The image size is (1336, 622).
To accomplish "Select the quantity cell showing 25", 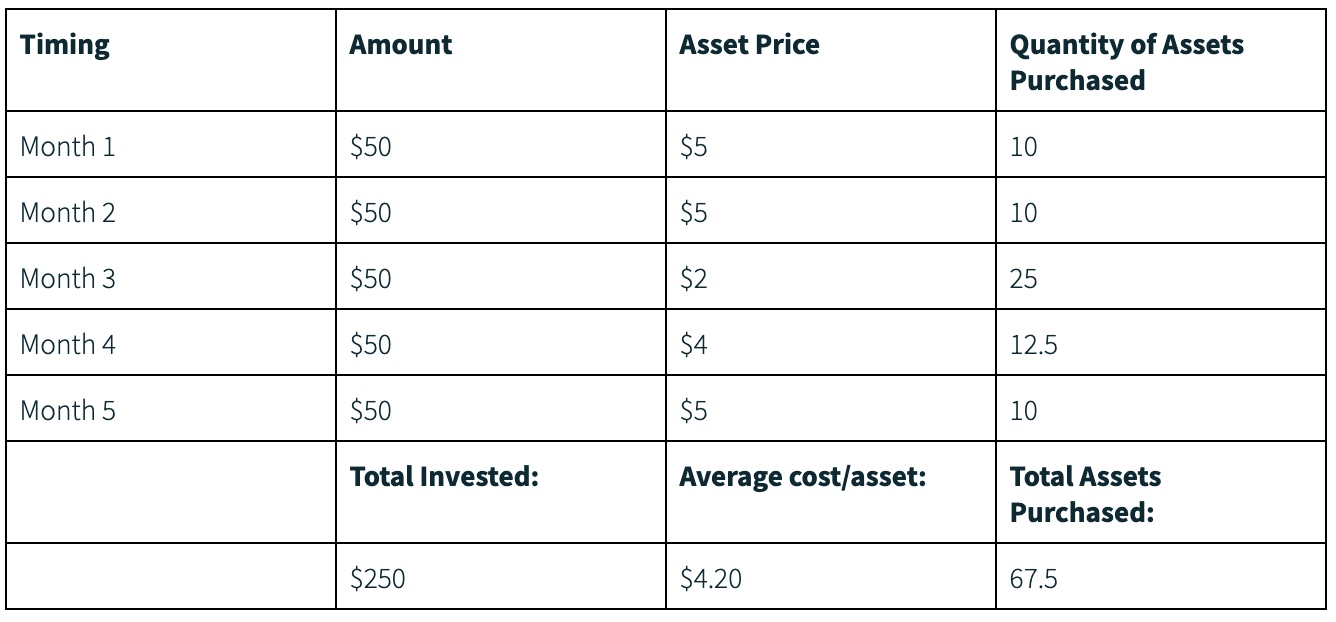I will [x=1023, y=279].
